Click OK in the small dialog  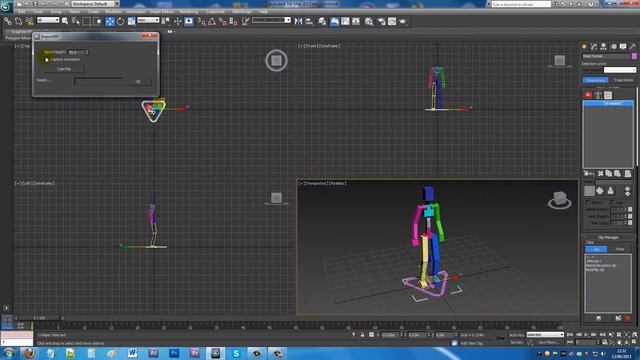[x=138, y=82]
